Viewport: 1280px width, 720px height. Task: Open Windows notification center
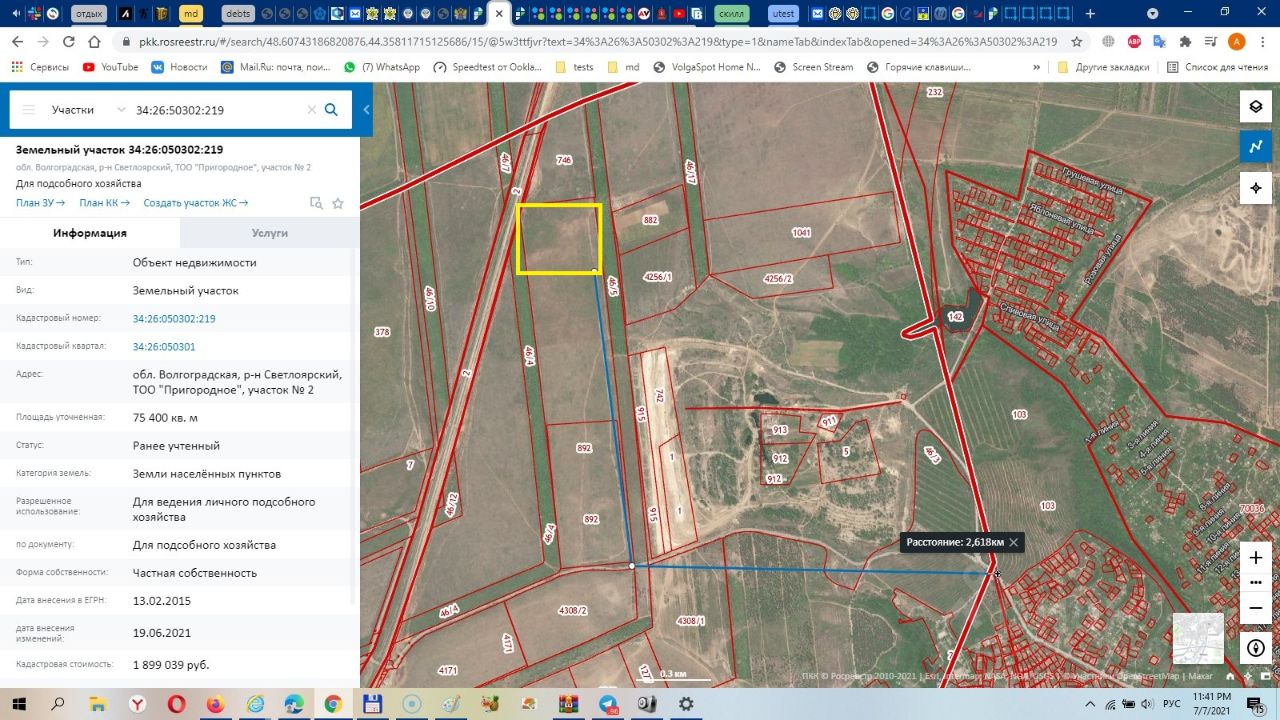(1256, 704)
